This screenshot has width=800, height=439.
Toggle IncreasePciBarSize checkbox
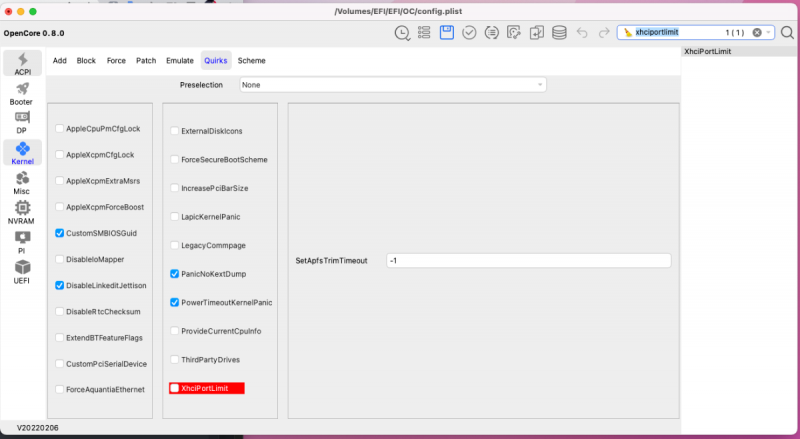[174, 188]
